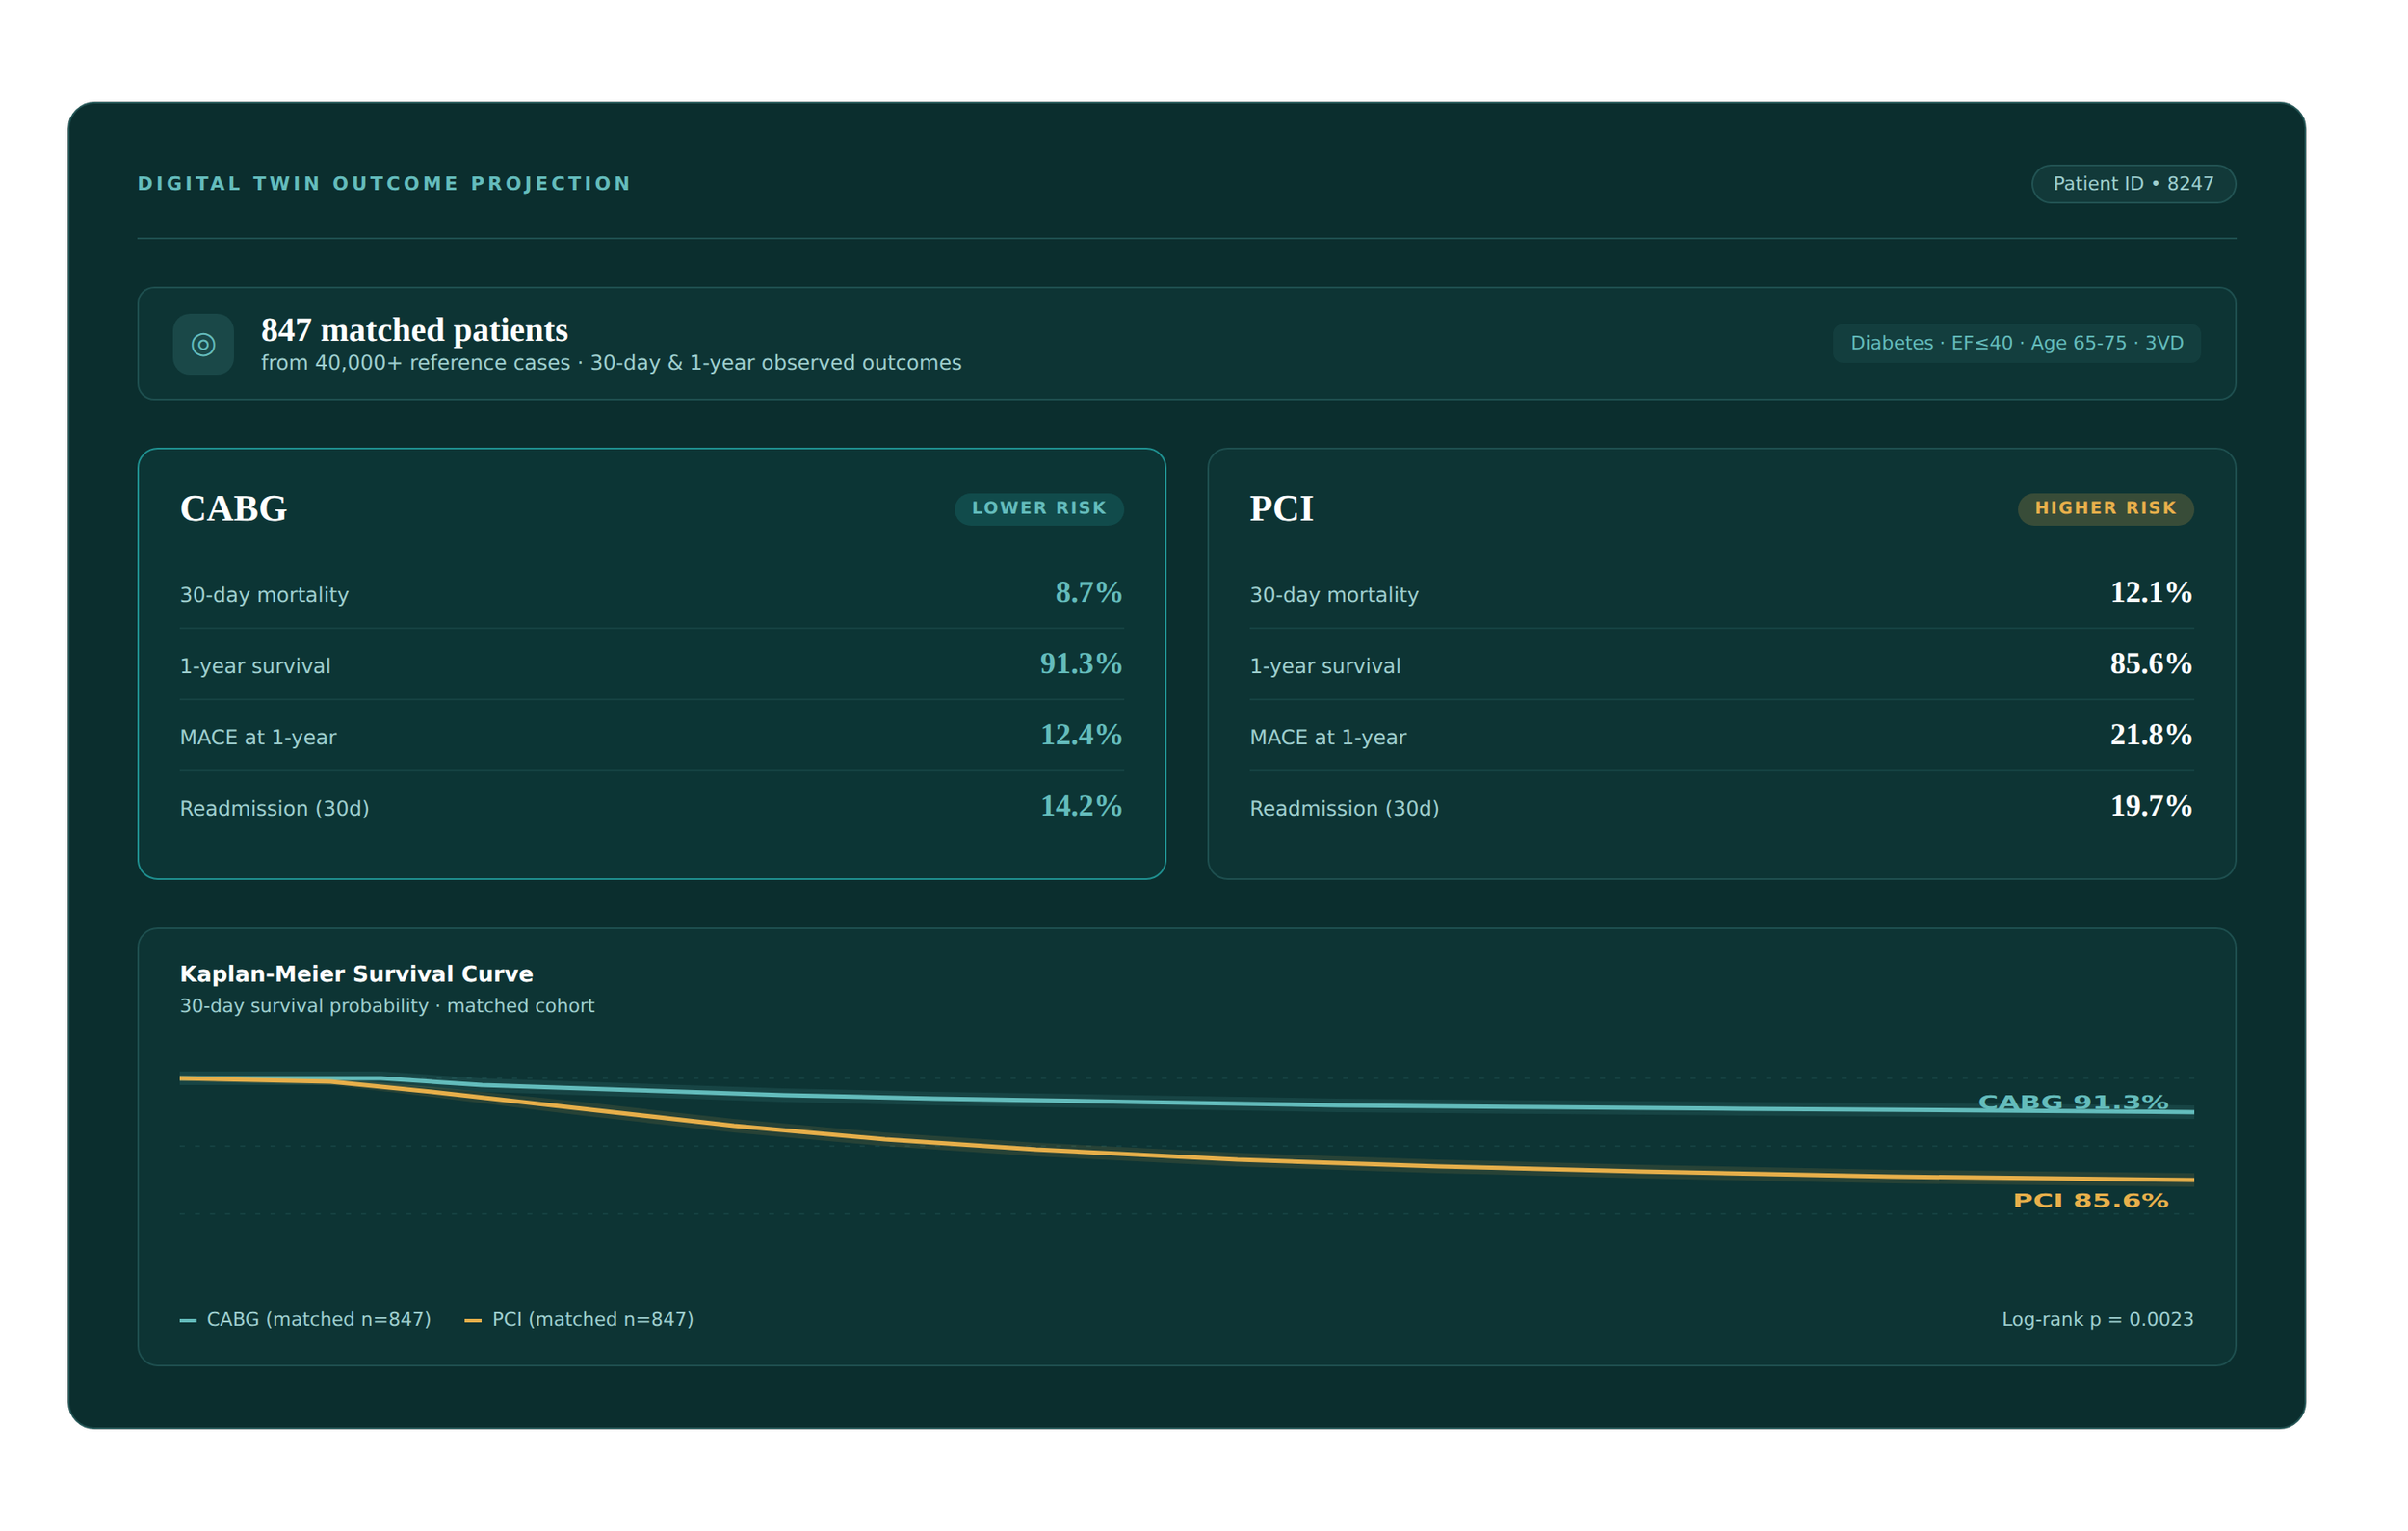2408x1531 pixels.
Task: Select the HIGHER RISK badge on PCI card
Action: click(2104, 508)
